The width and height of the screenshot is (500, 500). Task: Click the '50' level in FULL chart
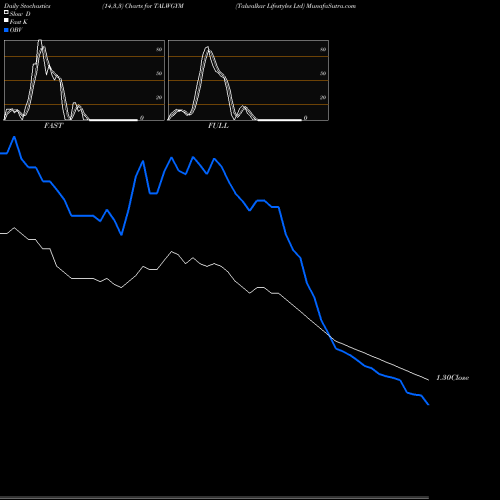[x=323, y=73]
